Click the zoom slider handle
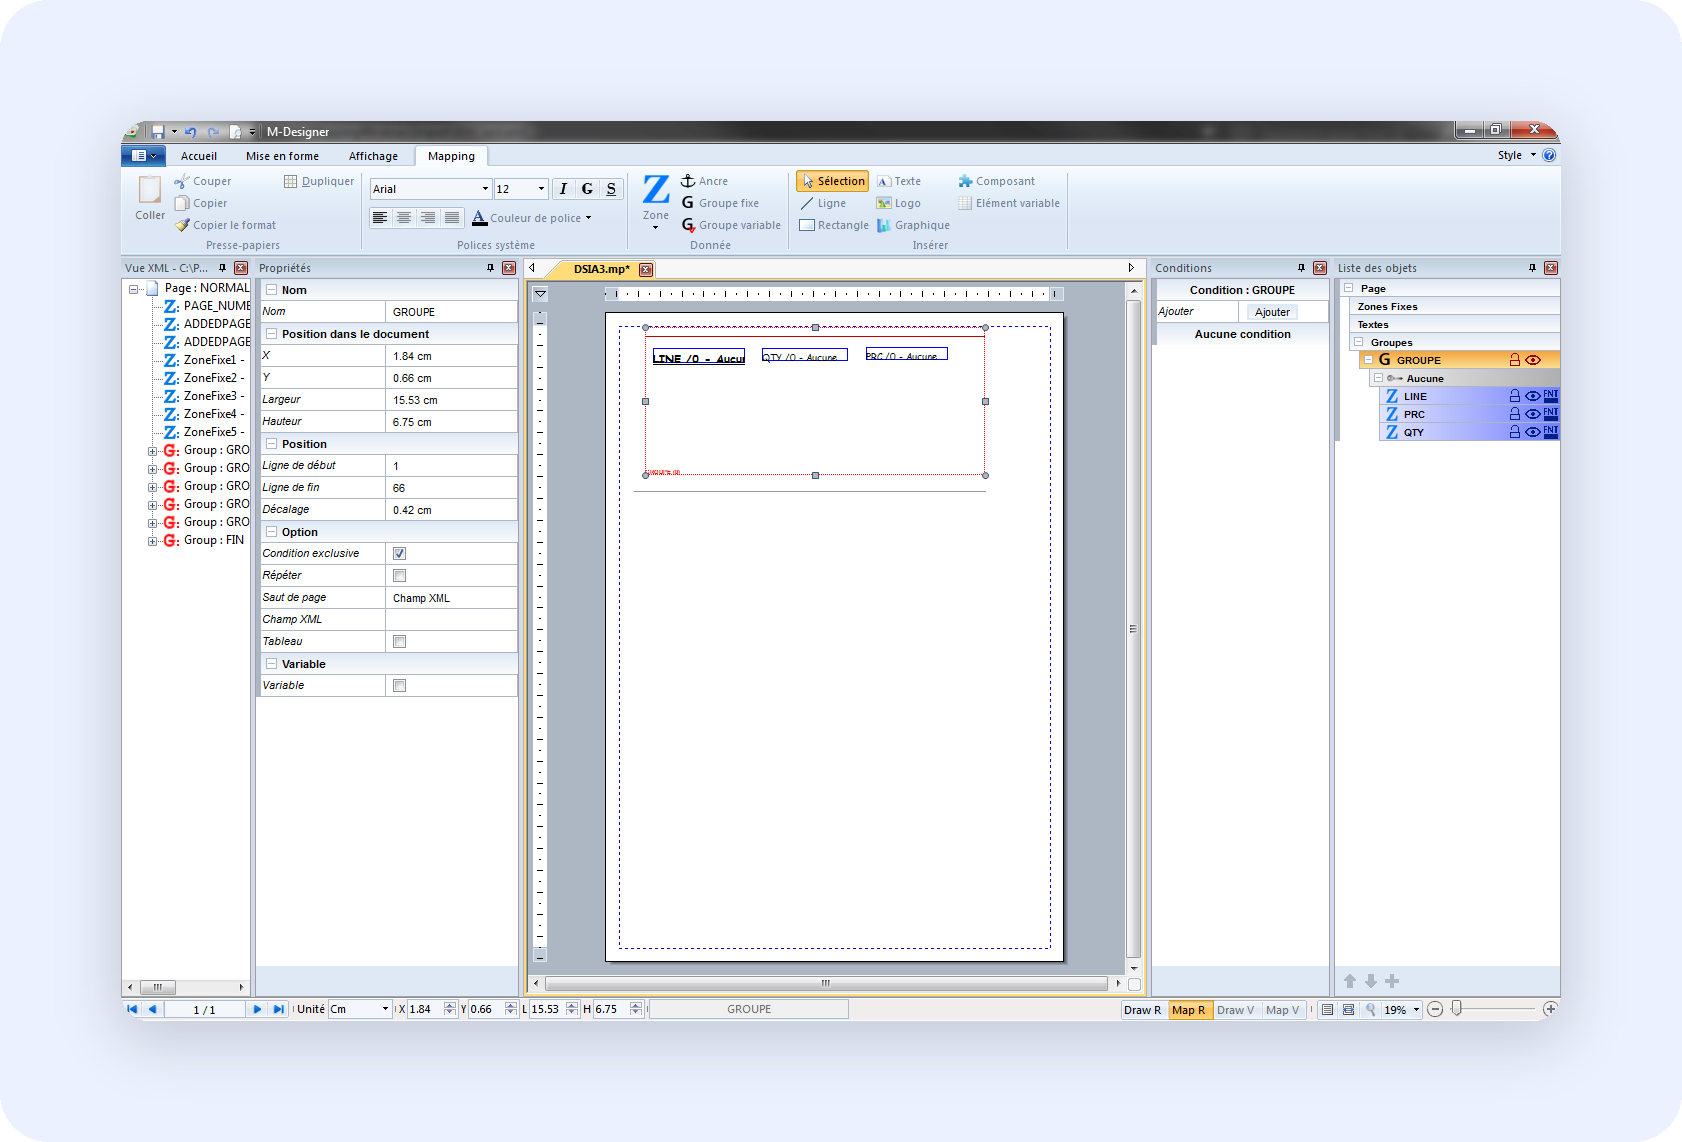This screenshot has height=1142, width=1682. [1457, 1009]
